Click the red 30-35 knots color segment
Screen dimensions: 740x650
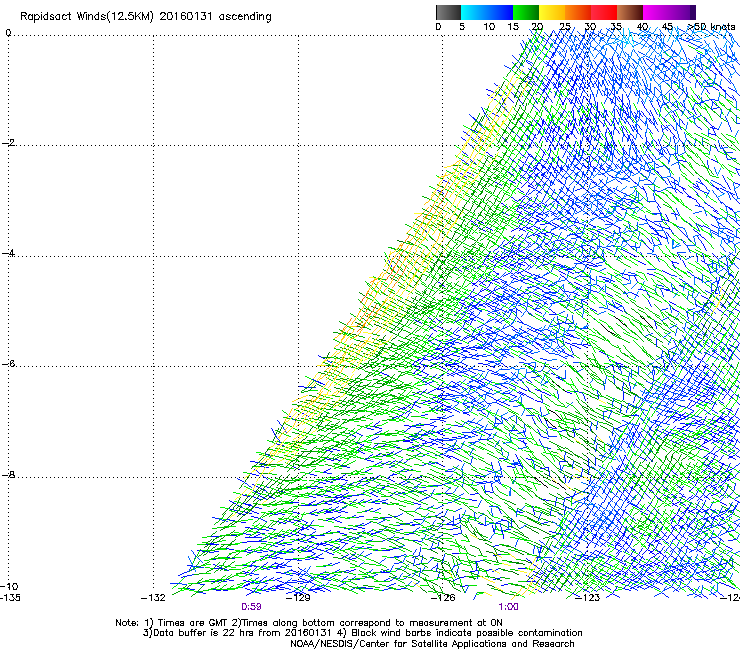604,12
